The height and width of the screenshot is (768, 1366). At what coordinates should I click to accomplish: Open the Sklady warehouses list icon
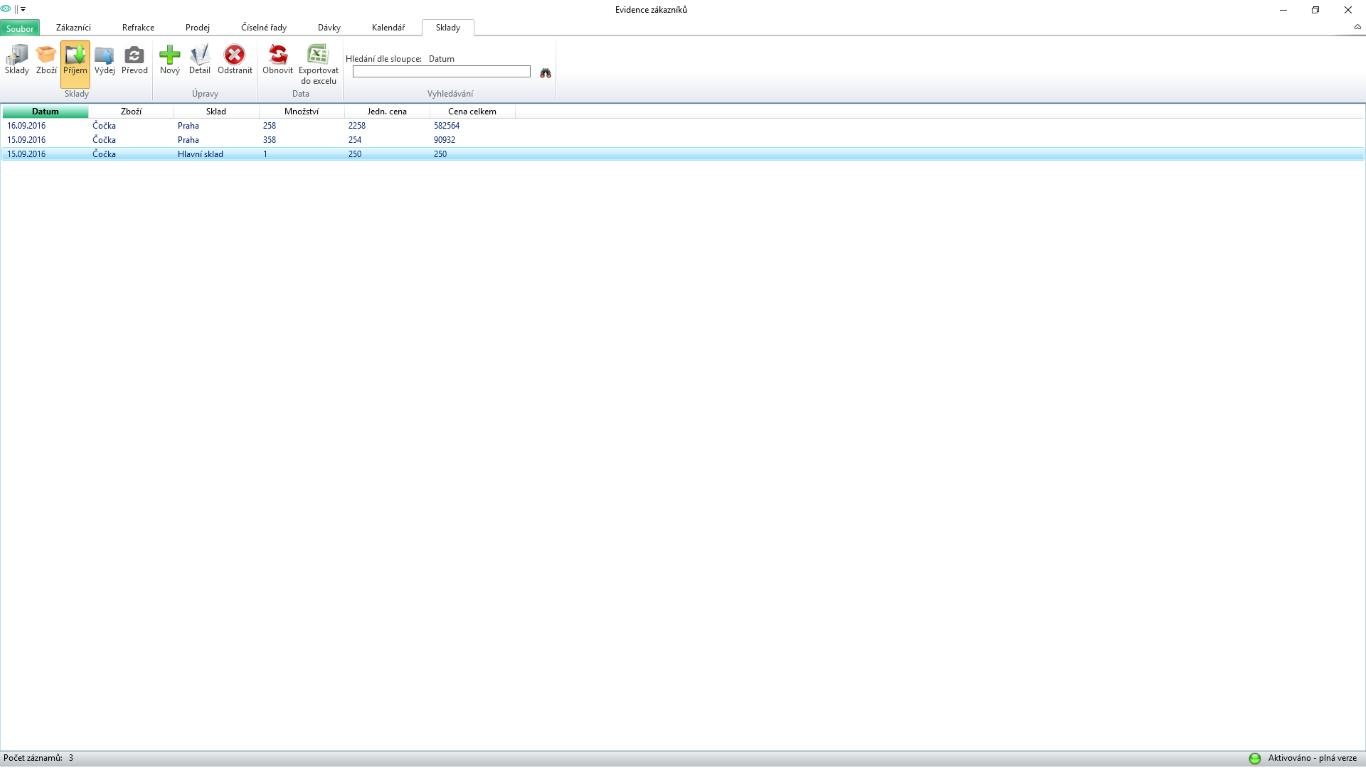pyautogui.click(x=17, y=60)
